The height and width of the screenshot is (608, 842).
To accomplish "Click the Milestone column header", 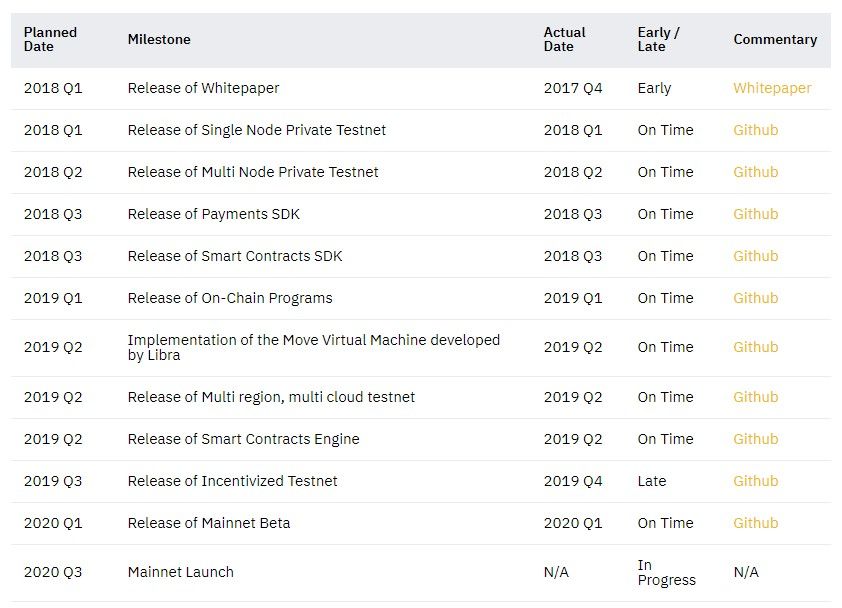I will 159,40.
